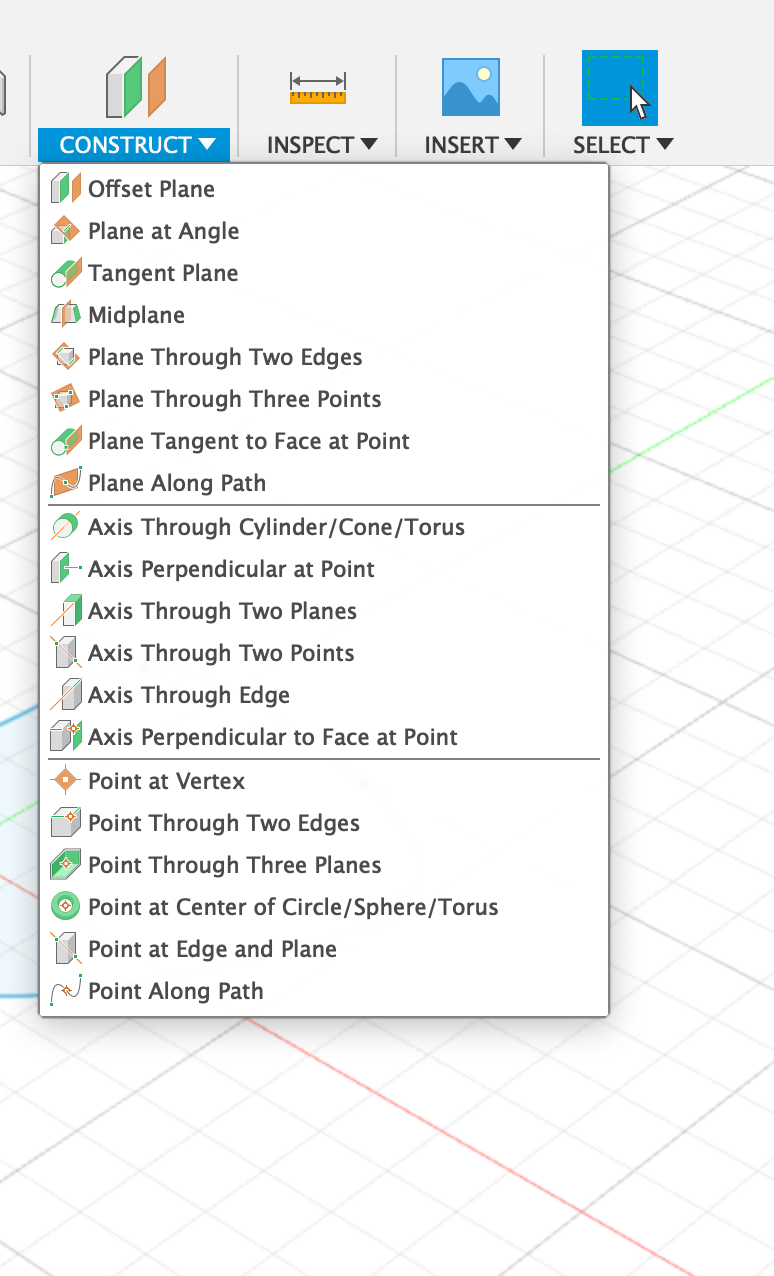Click the Axis Through Edge icon
This screenshot has width=774, height=1276.
tap(65, 694)
